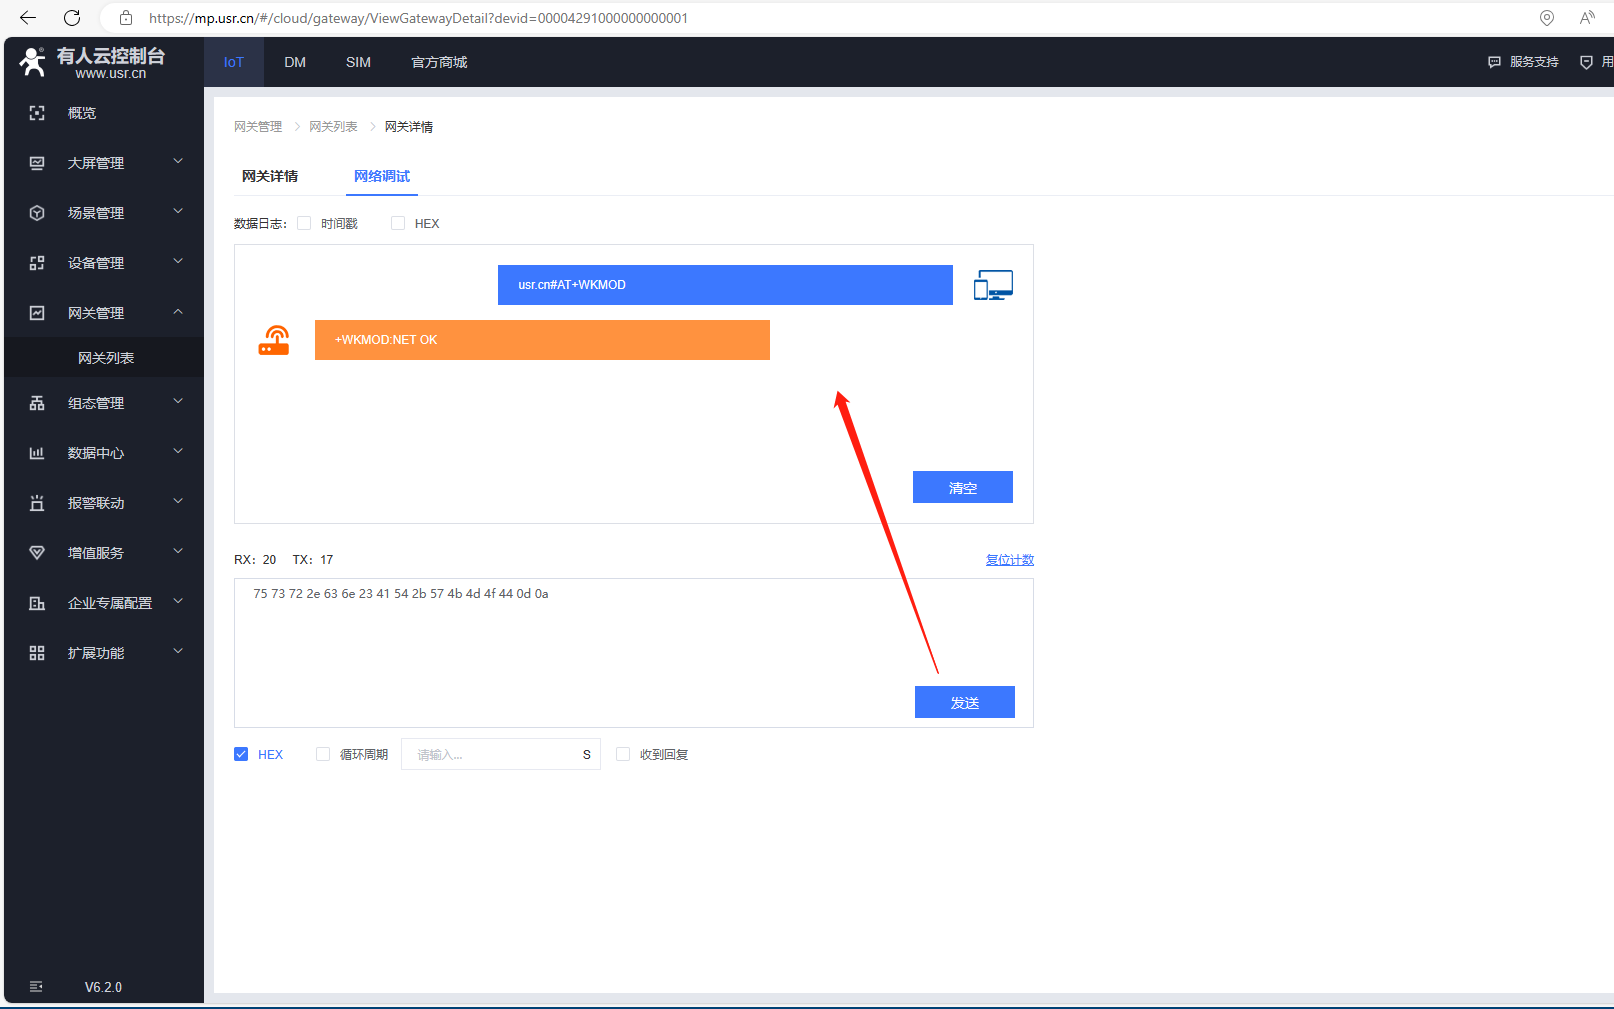Expand the 企业专属配置 chevron

178,601
